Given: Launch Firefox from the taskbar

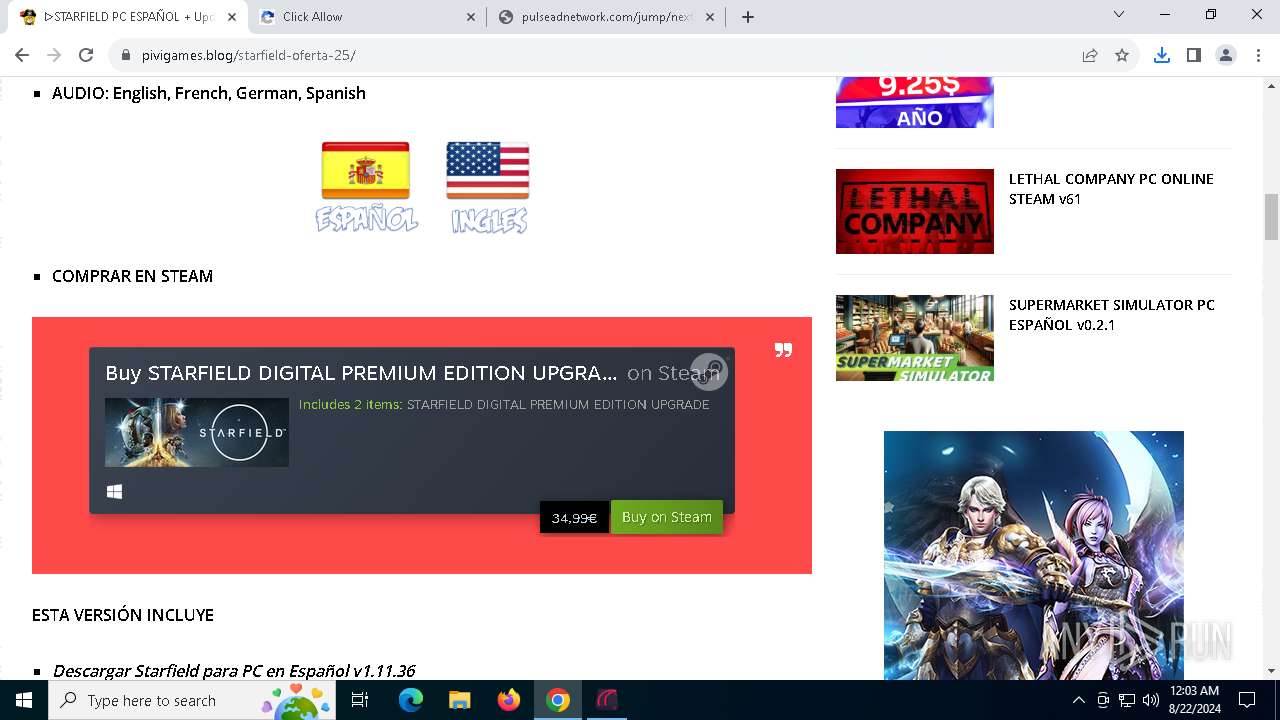Looking at the screenshot, I should click(509, 700).
